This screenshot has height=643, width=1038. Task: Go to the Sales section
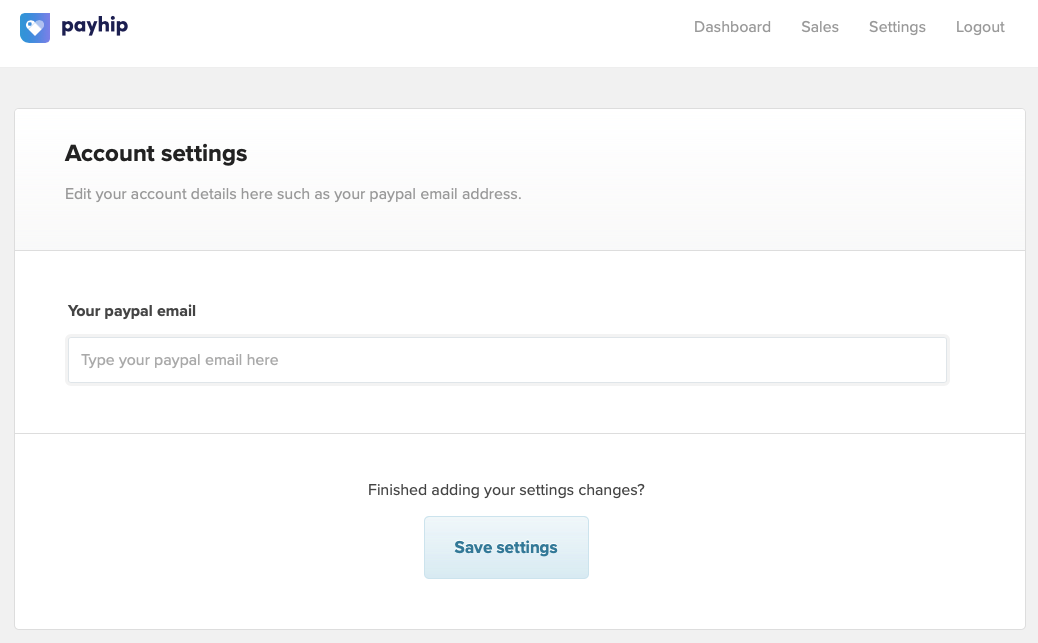point(820,27)
